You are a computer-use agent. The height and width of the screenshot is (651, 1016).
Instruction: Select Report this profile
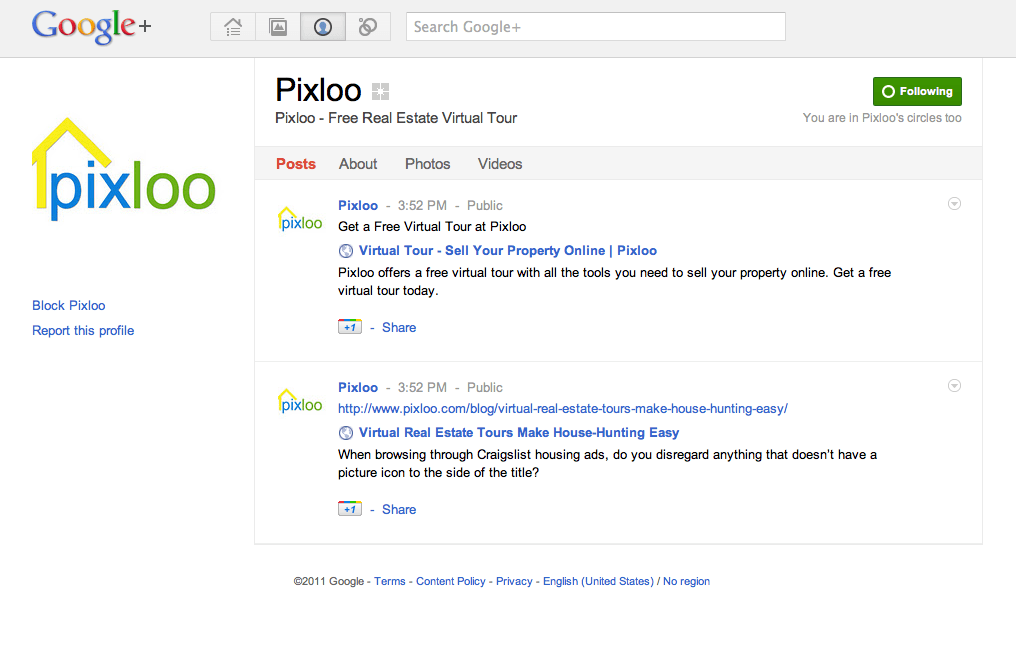(82, 330)
